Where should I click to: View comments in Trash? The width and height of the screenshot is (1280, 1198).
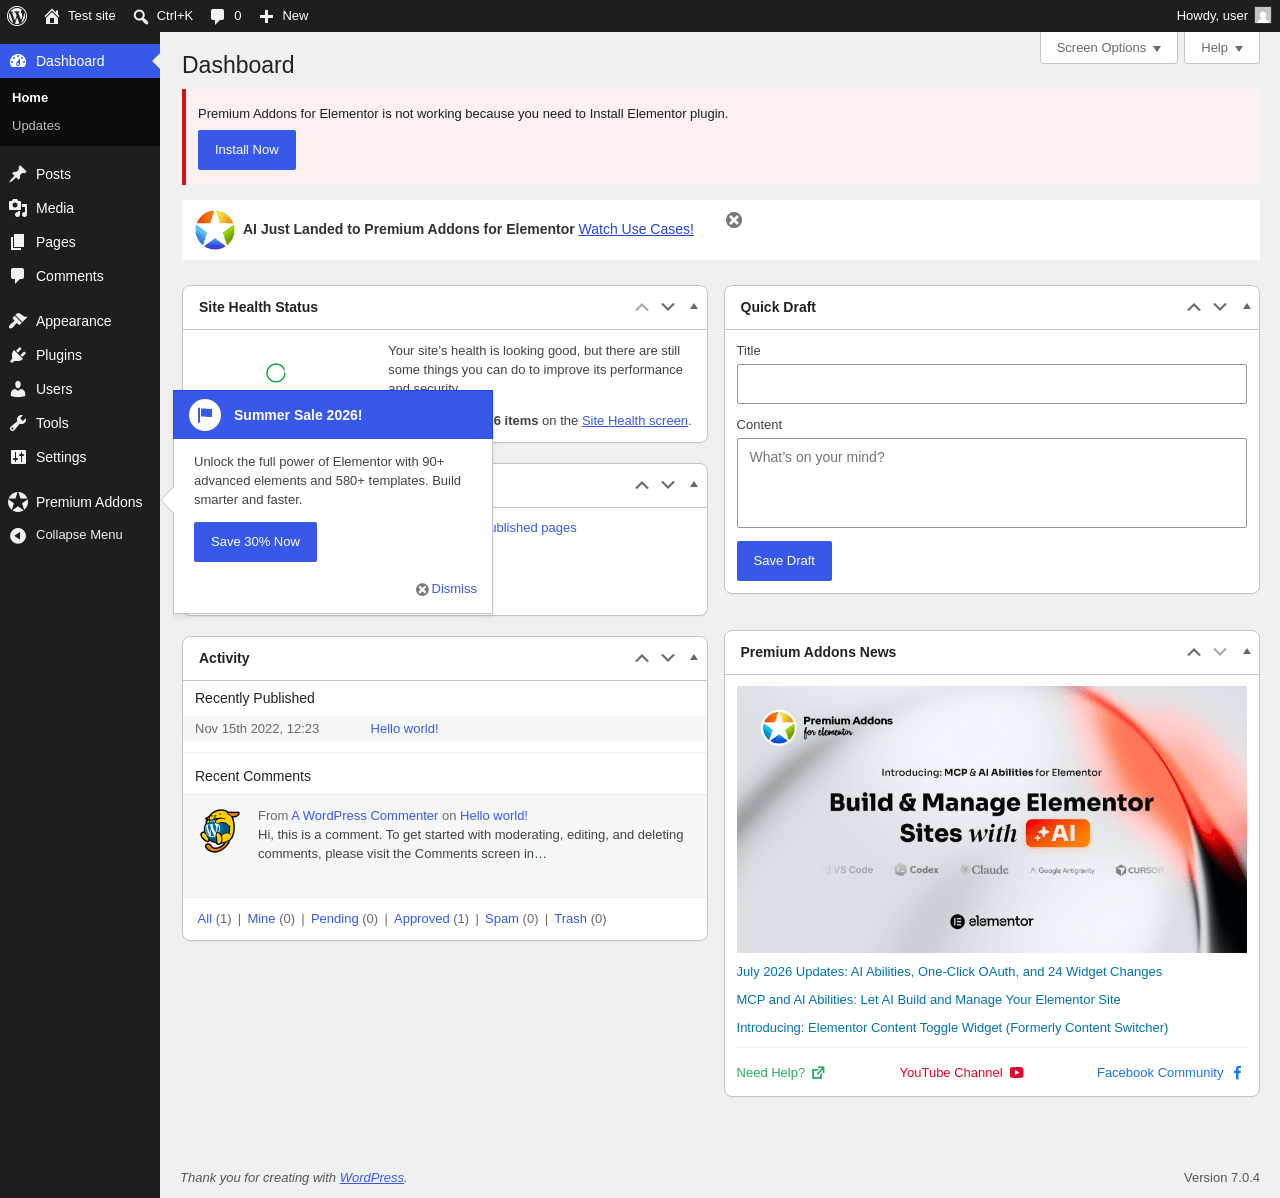[x=571, y=919]
